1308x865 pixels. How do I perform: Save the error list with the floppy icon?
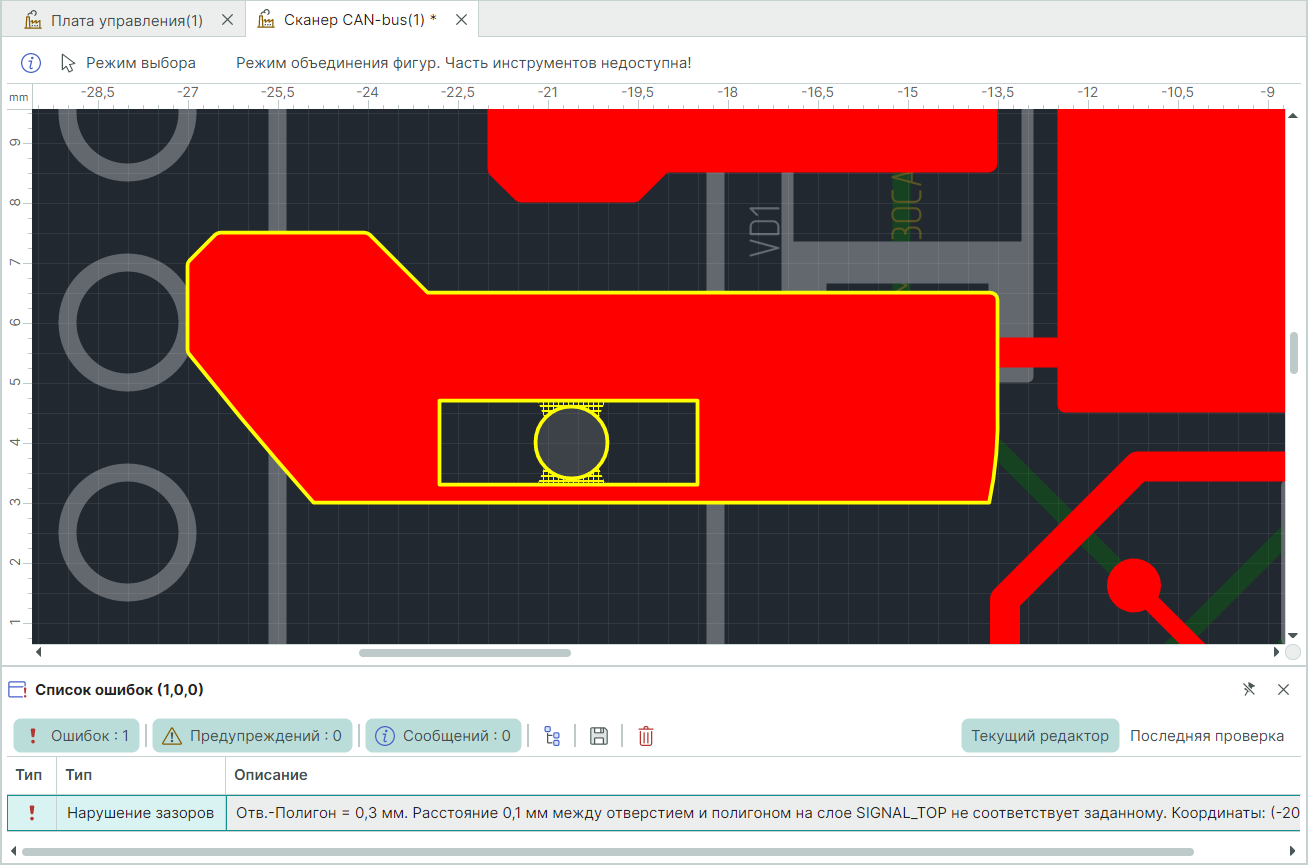click(x=599, y=736)
